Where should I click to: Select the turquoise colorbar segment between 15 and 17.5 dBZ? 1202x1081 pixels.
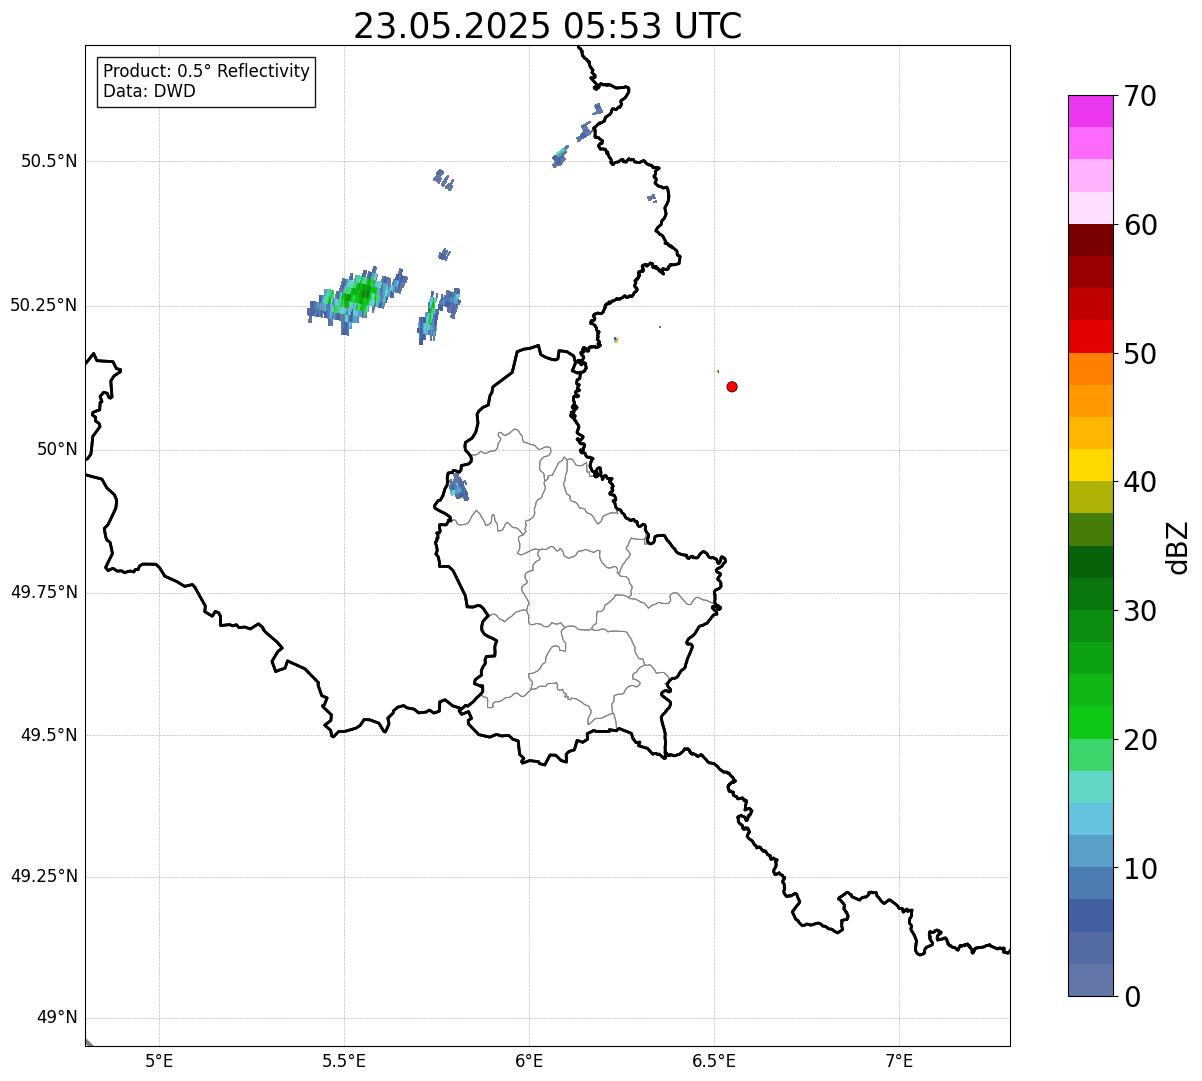pos(1090,787)
